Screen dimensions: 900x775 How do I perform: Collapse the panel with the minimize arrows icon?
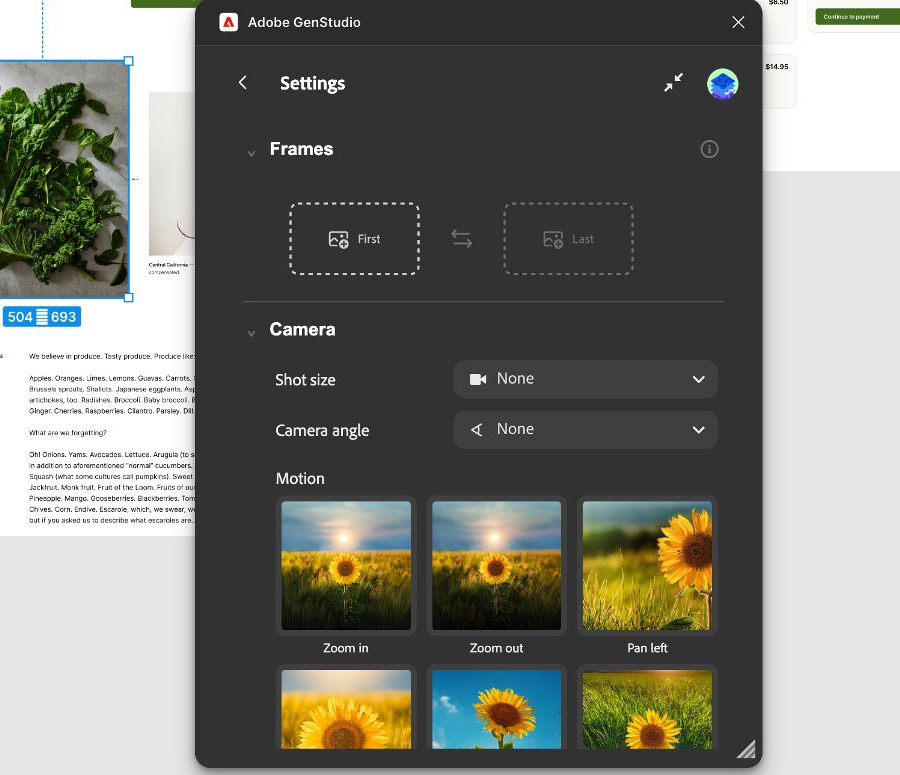(673, 83)
